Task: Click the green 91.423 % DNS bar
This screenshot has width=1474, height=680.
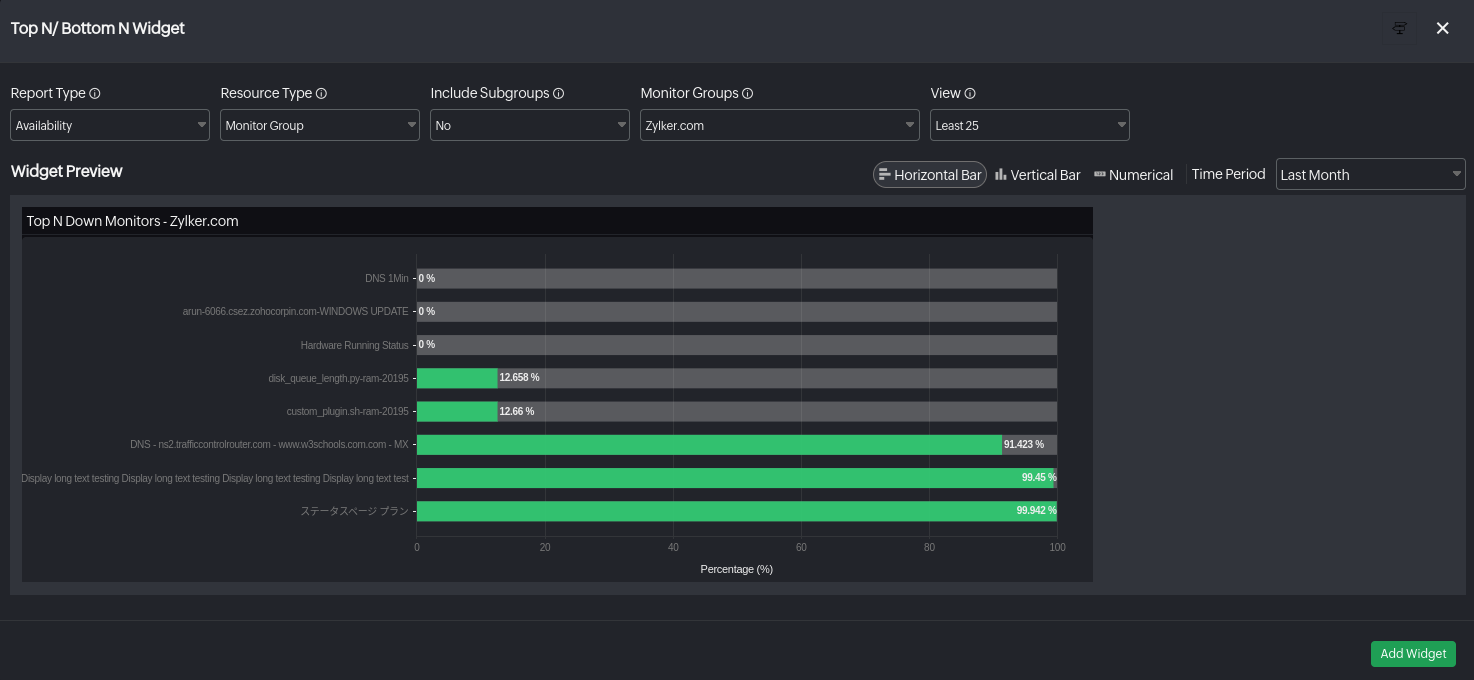Action: pos(708,445)
